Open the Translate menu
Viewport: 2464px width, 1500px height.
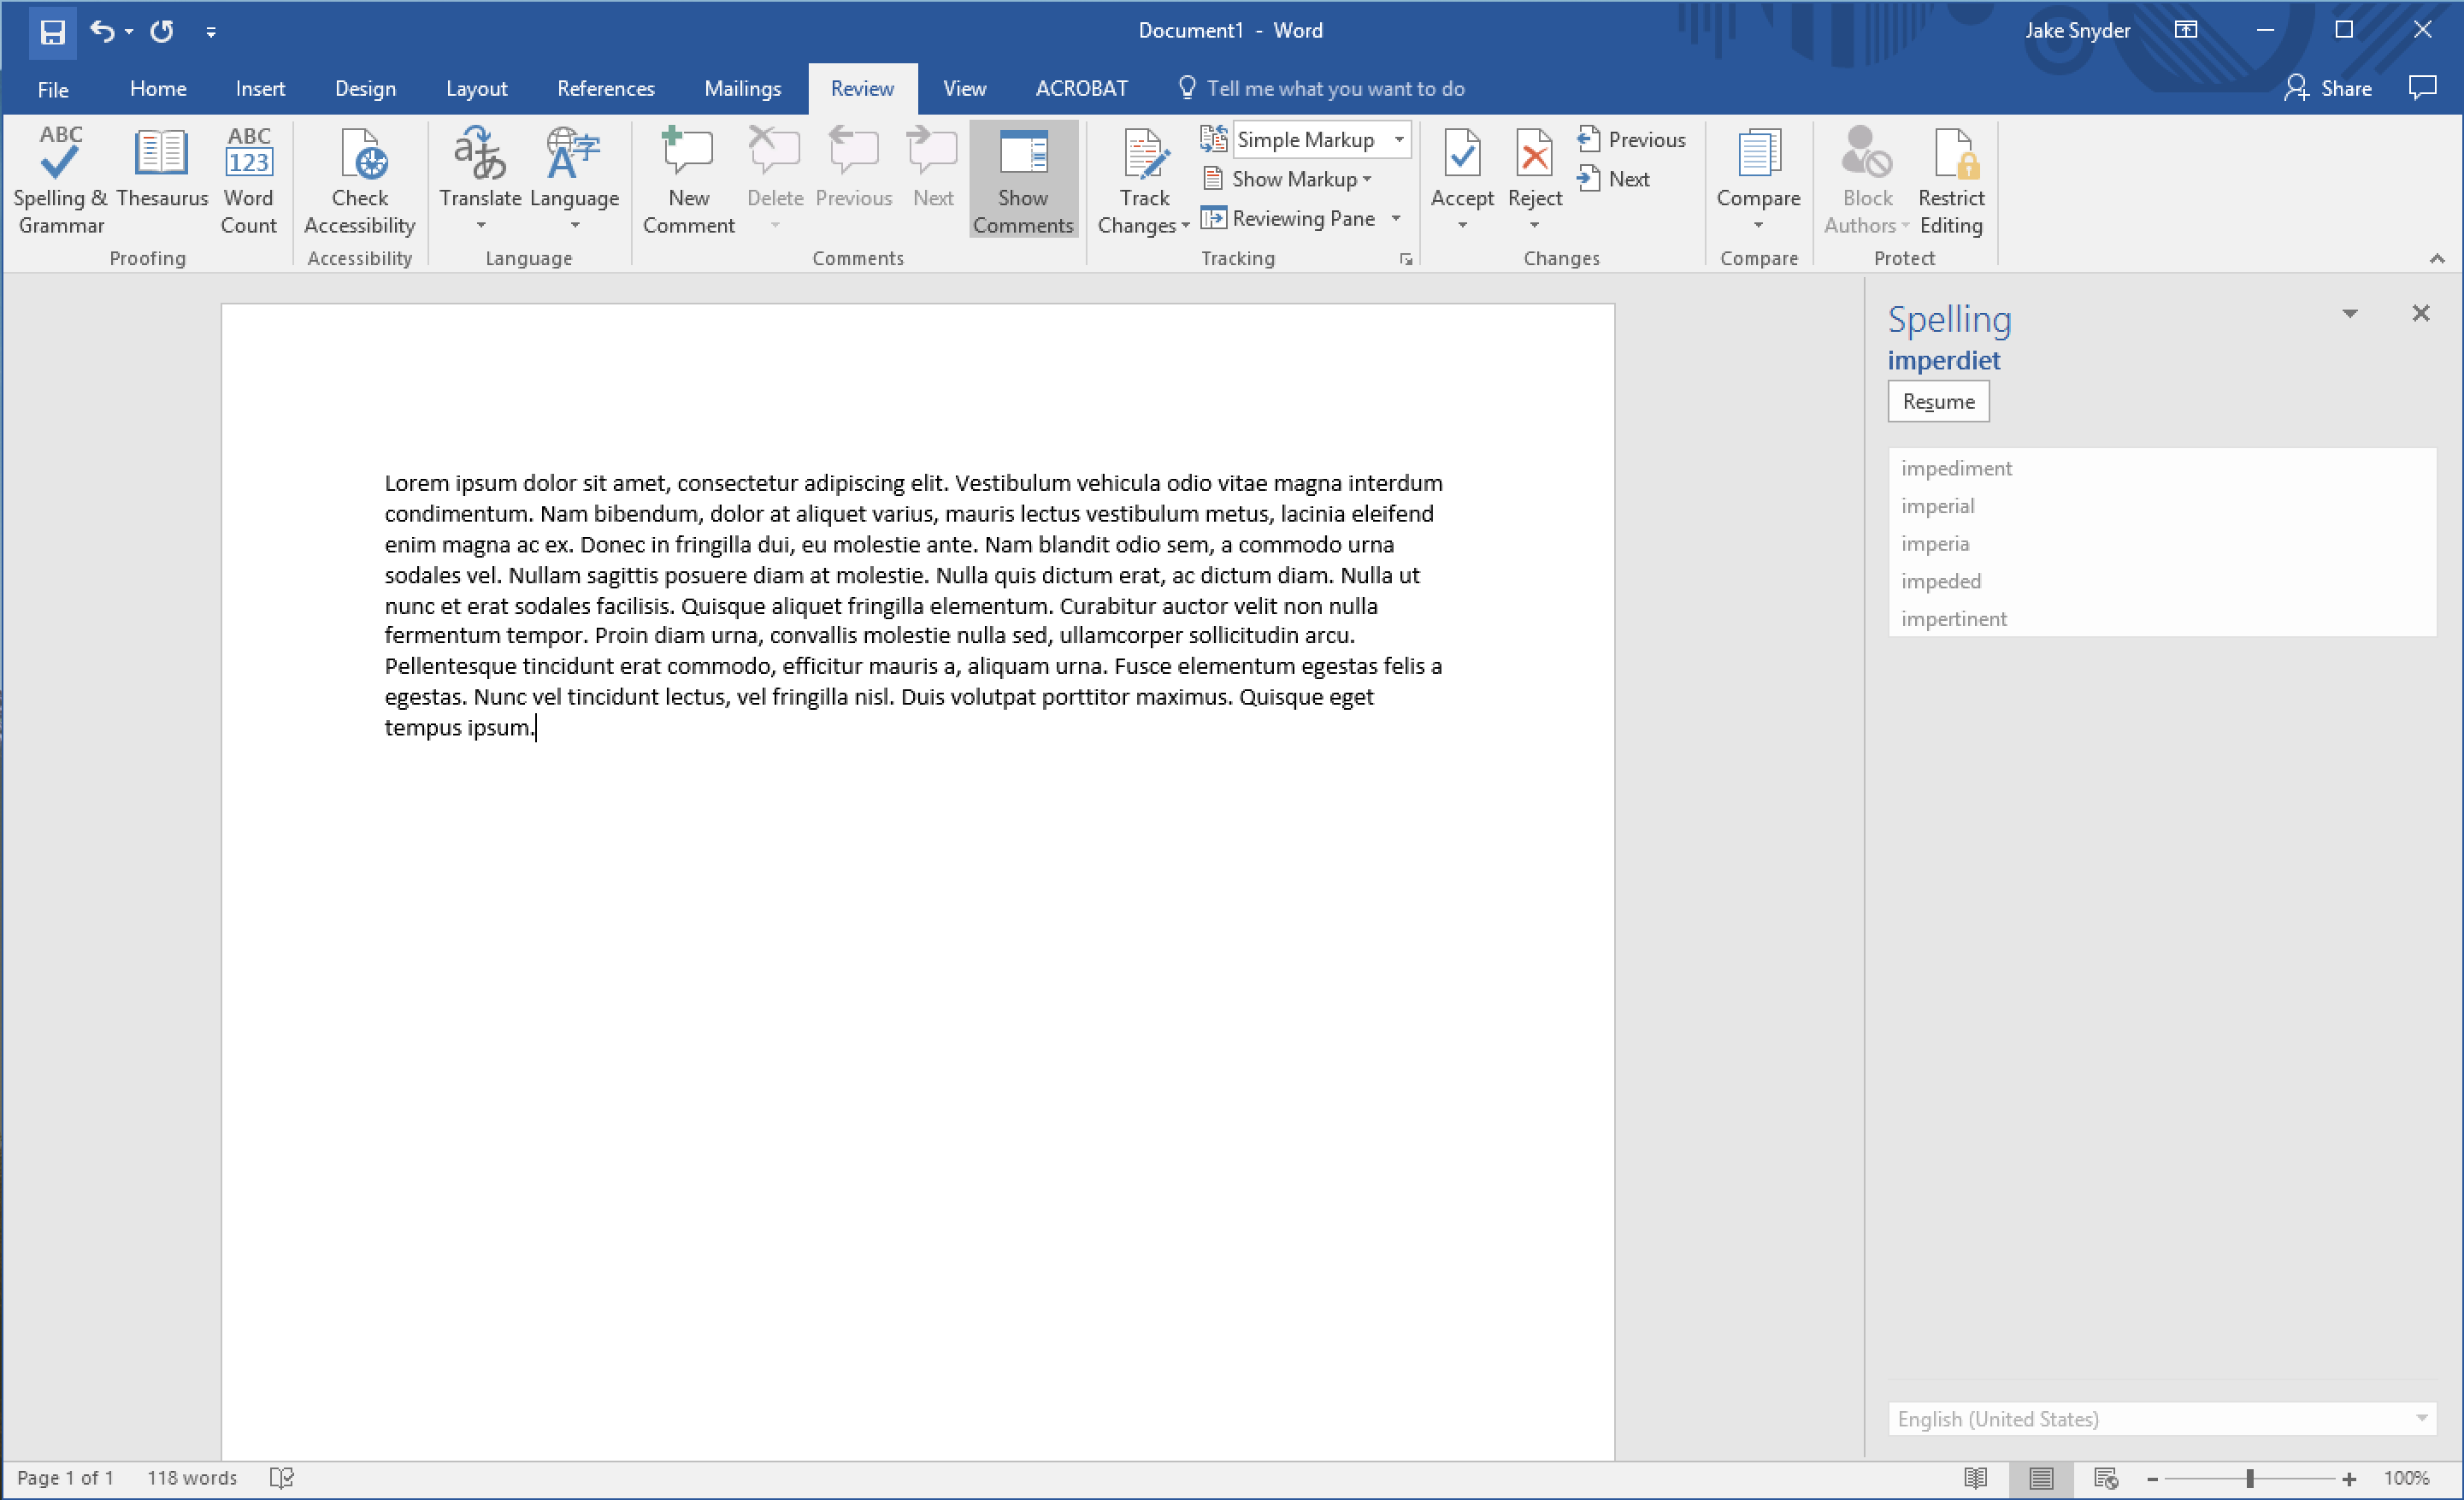tap(480, 180)
